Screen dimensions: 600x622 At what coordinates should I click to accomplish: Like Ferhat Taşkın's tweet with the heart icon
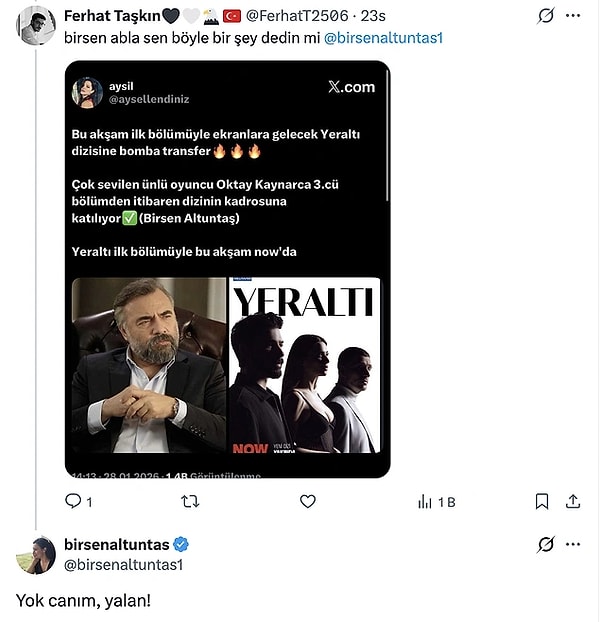pyautogui.click(x=308, y=501)
